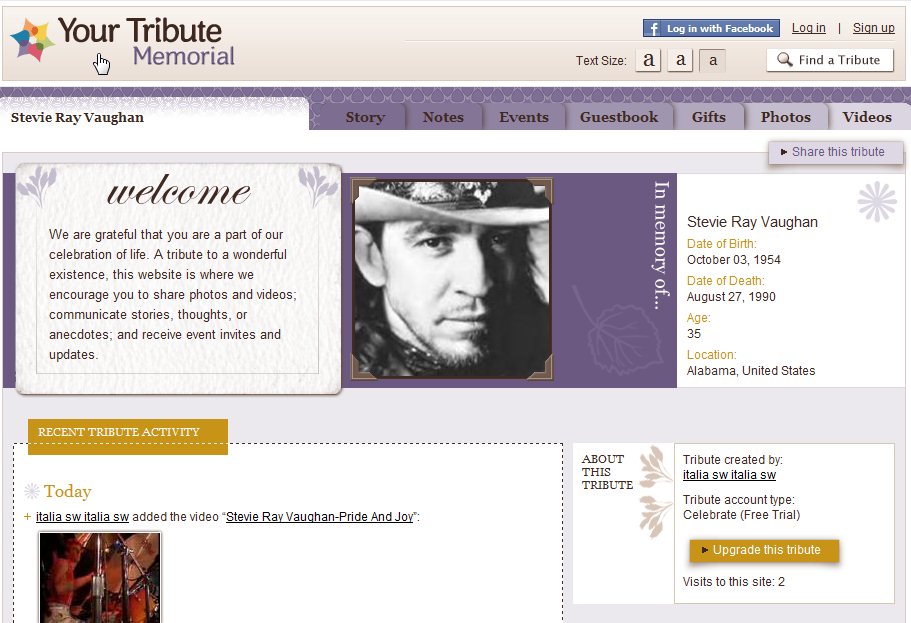Click the date of death August 27, 1990
911x623 pixels.
[x=731, y=297]
